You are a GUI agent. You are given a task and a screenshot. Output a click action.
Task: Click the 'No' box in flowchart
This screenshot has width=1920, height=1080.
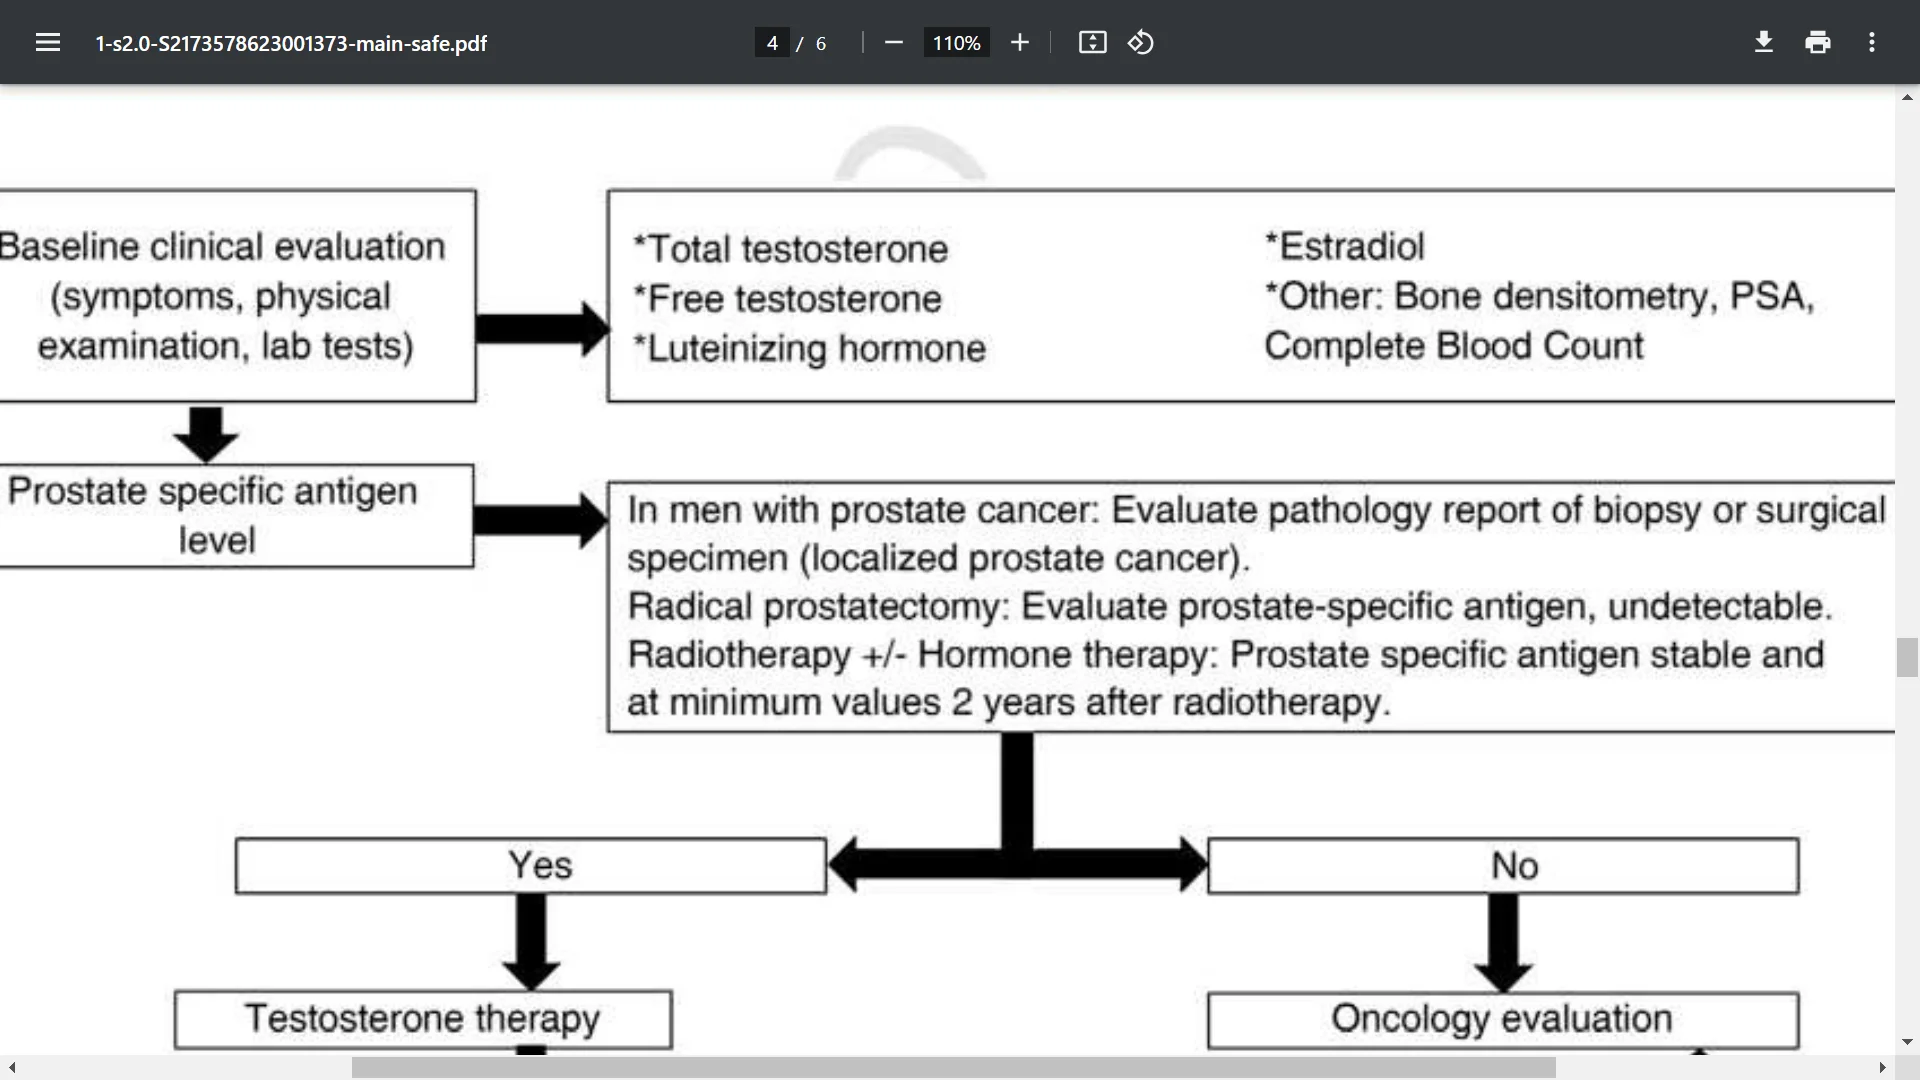coord(1503,866)
